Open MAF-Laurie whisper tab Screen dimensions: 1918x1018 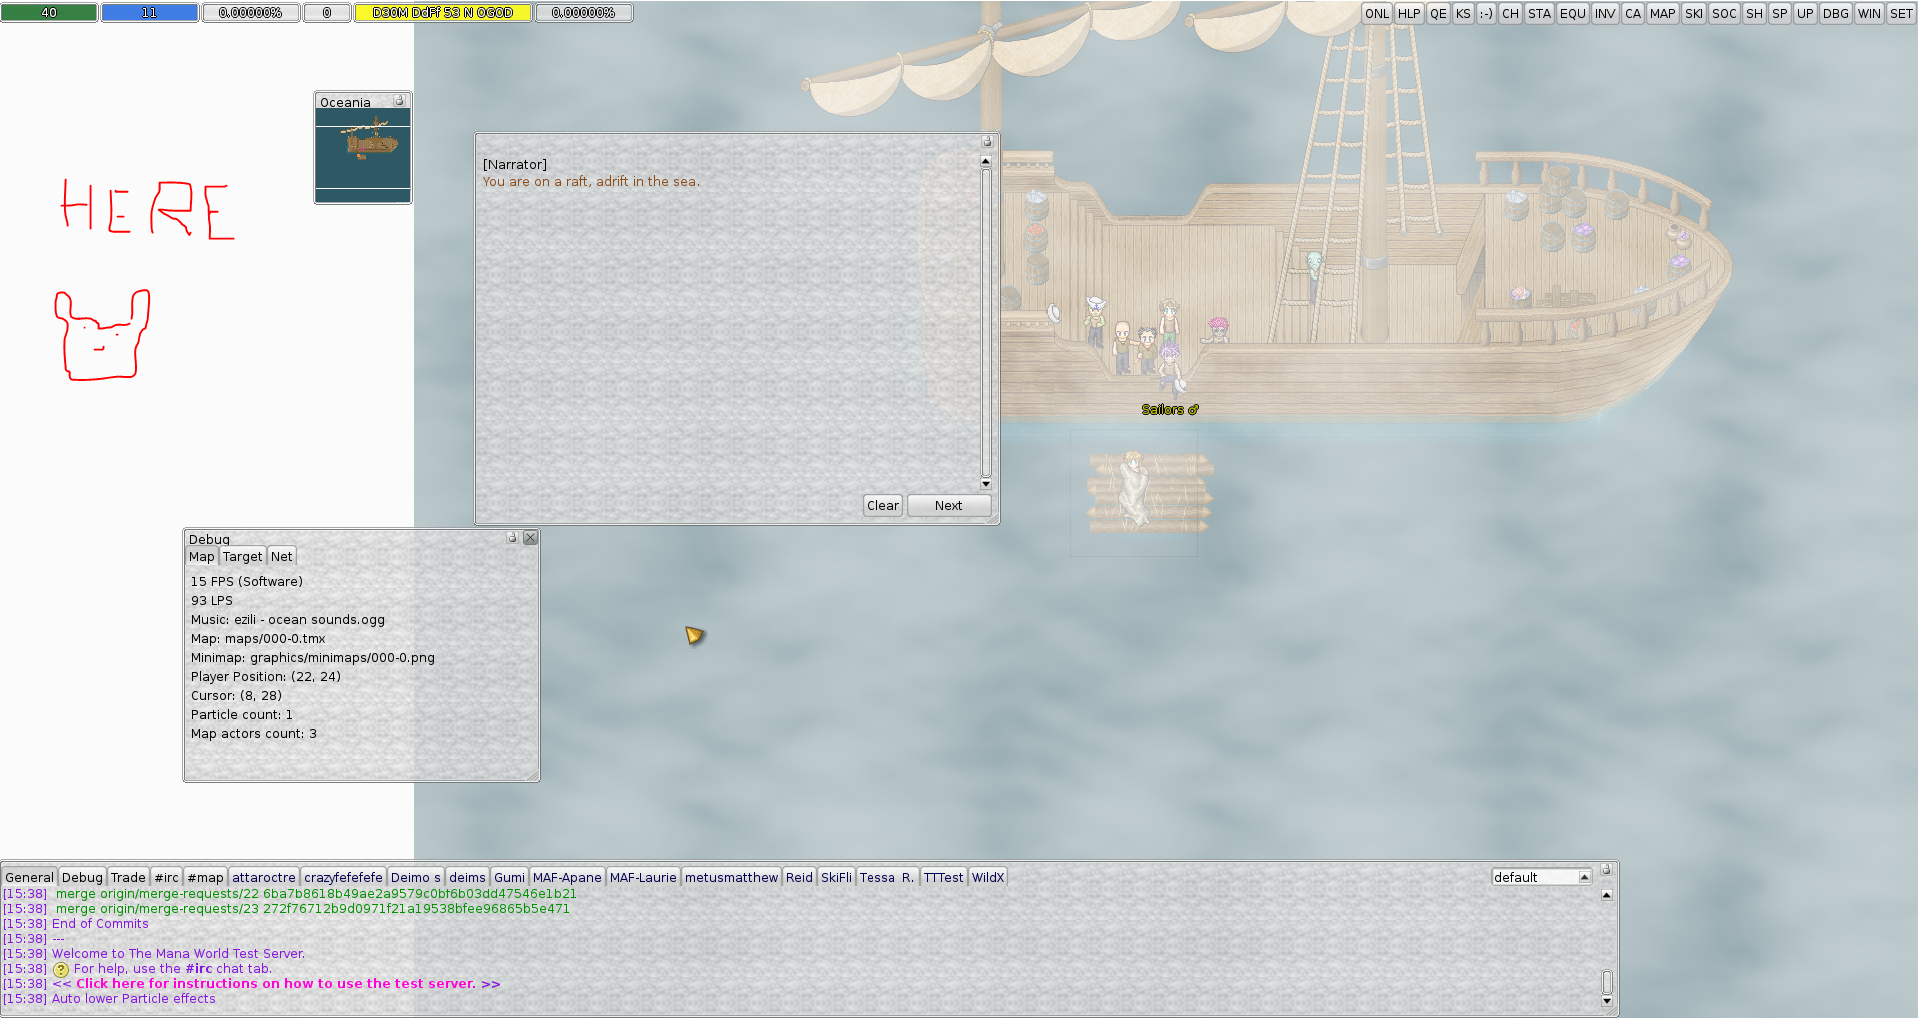coord(643,877)
